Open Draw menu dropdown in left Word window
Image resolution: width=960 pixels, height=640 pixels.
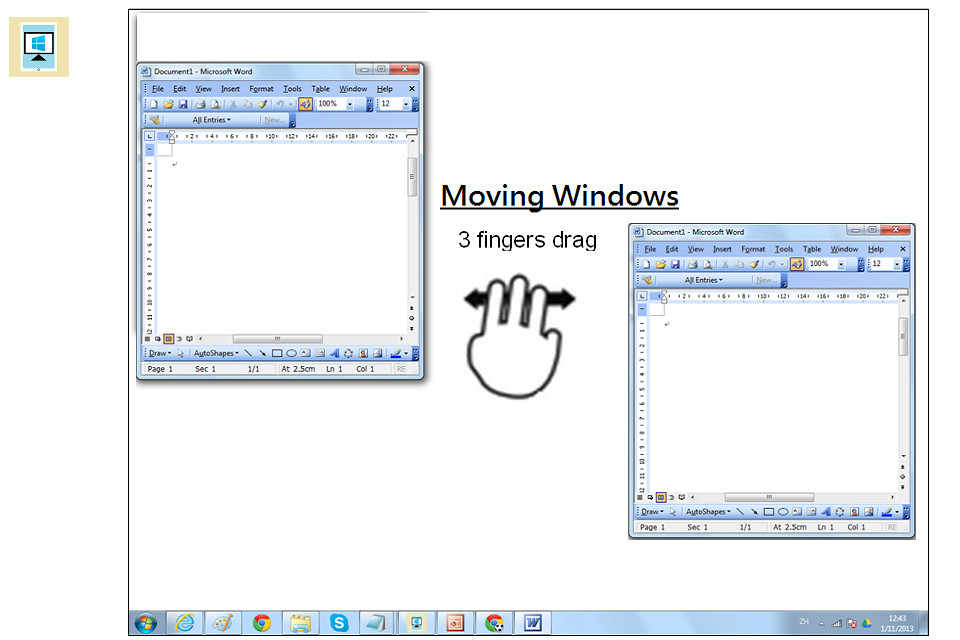(x=160, y=353)
